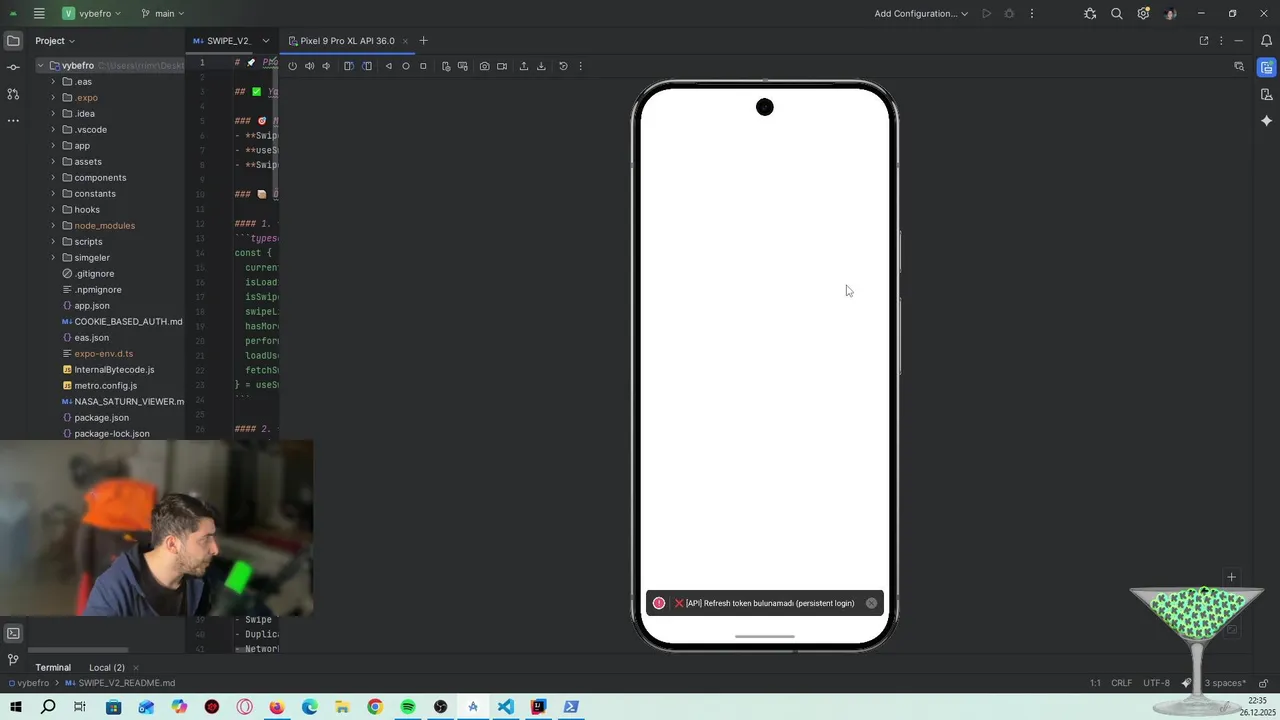
Task: Select the Local (2) terminal tab
Action: click(x=107, y=668)
